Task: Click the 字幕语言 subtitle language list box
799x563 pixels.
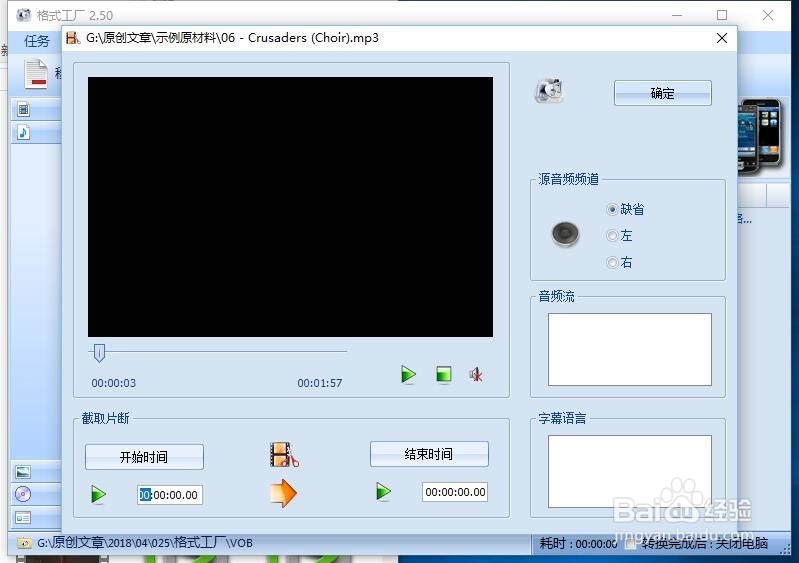Action: tap(630, 471)
